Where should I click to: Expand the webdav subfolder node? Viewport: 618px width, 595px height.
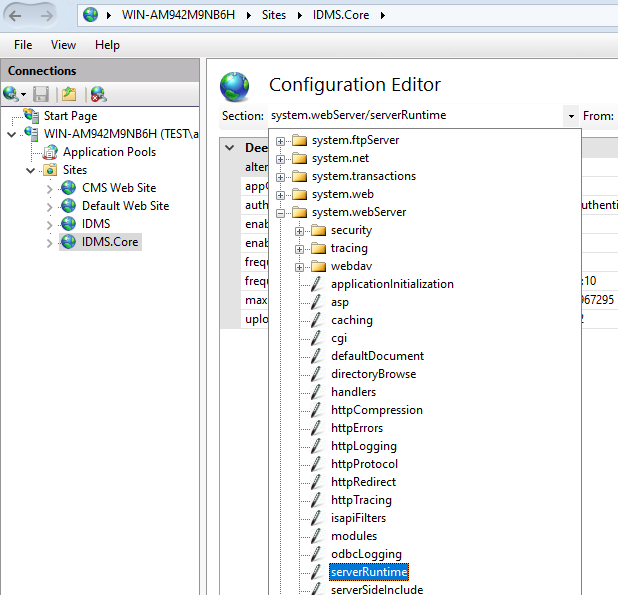pos(299,268)
